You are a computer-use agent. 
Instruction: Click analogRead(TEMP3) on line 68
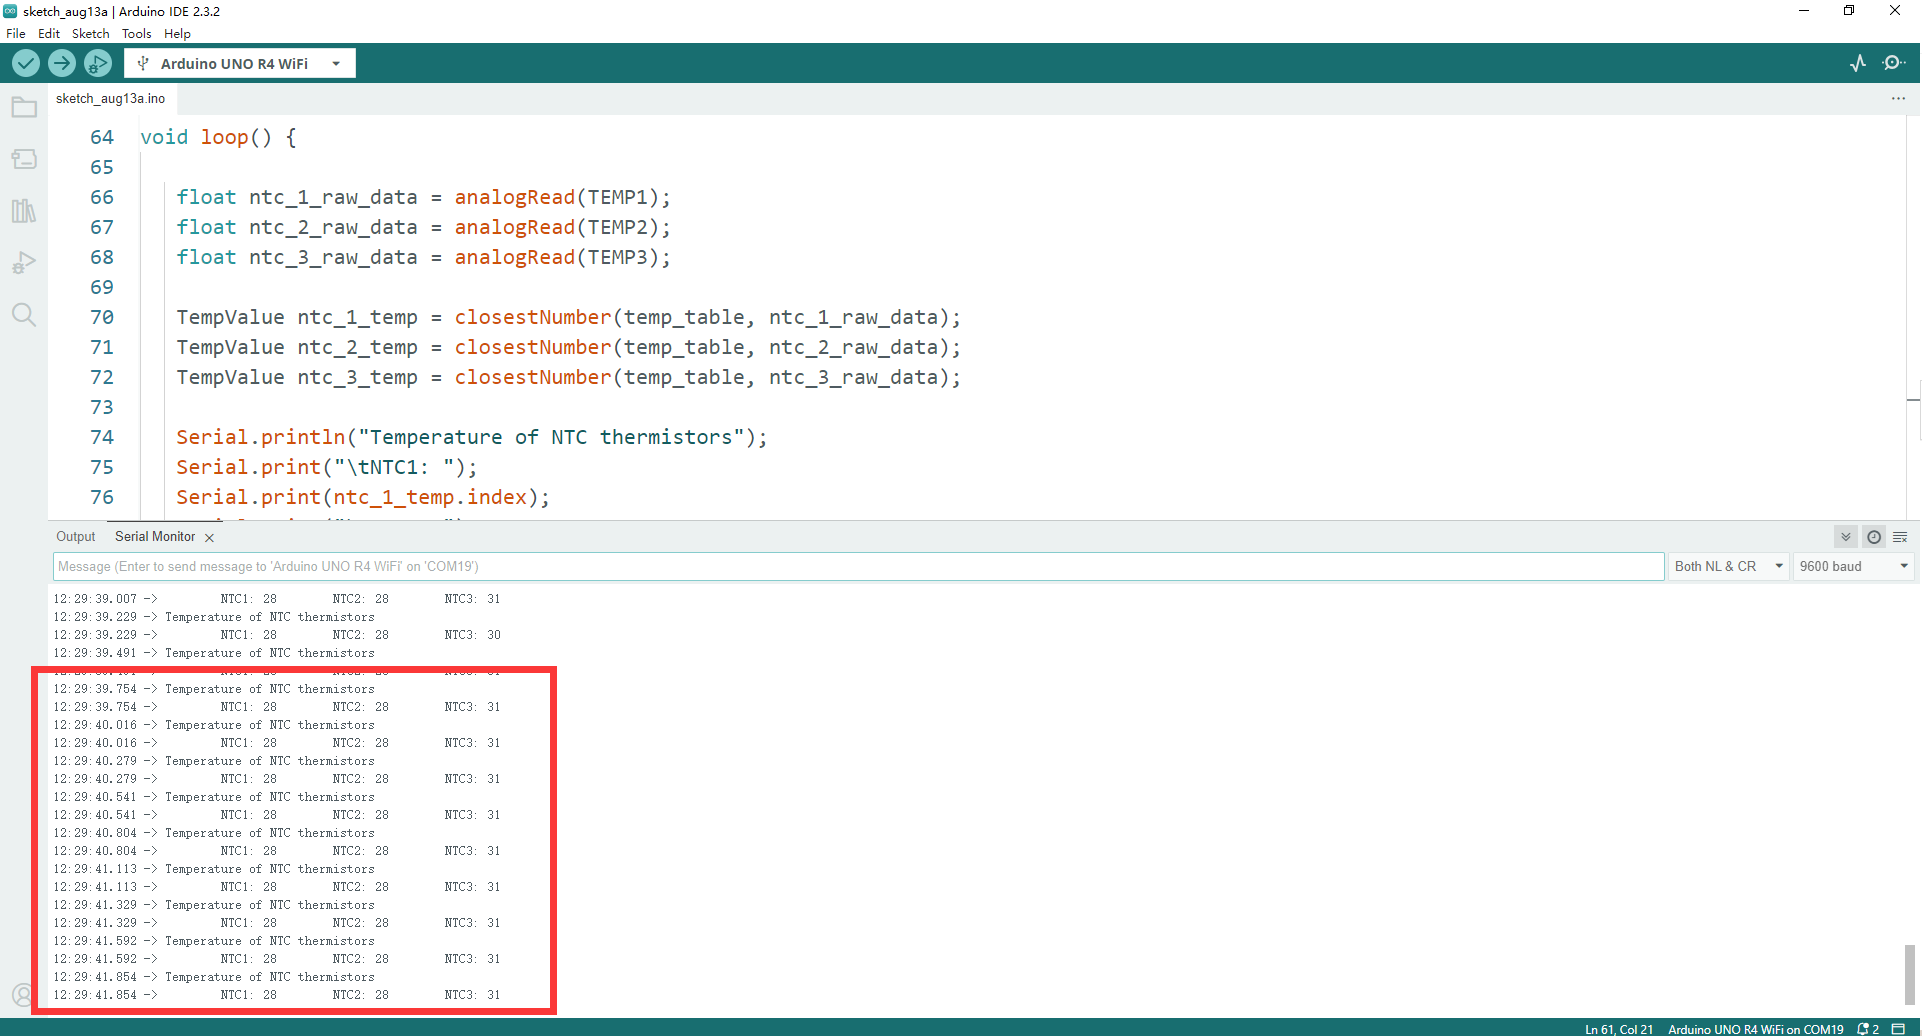tap(559, 257)
